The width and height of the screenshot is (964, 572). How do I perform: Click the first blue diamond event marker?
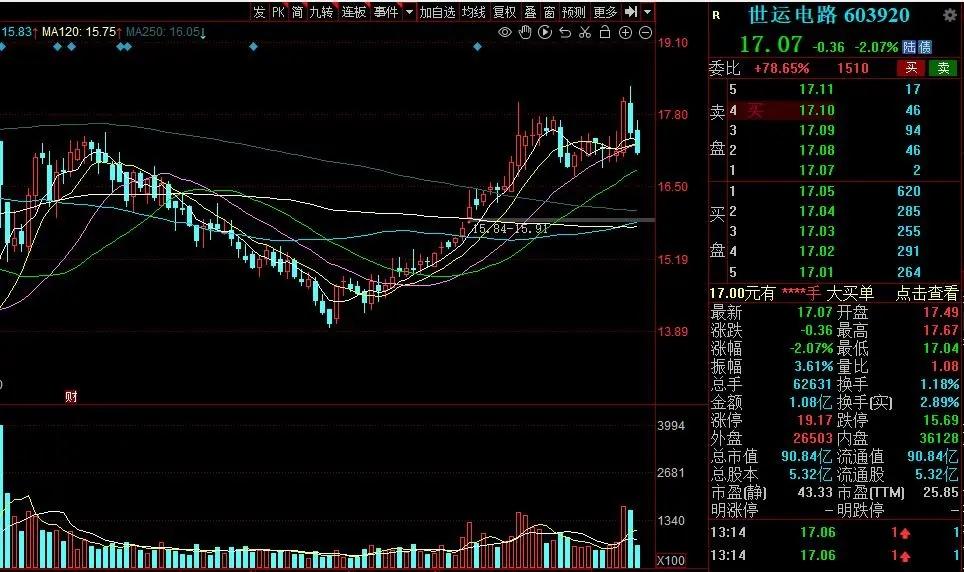[x=1, y=47]
